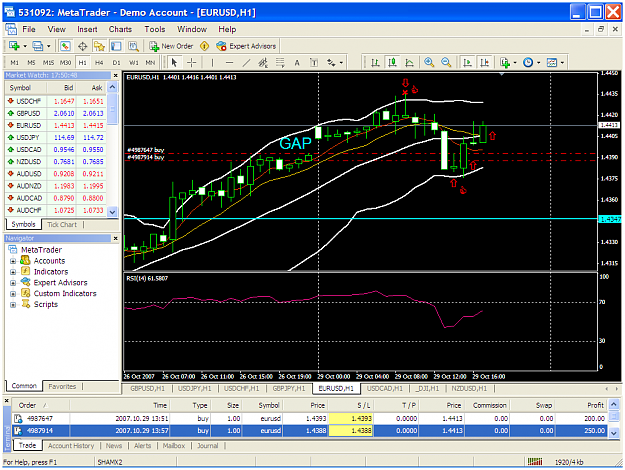Select order 4987647 in the Trade list
Viewport: 625px width, 470px height.
[310, 419]
